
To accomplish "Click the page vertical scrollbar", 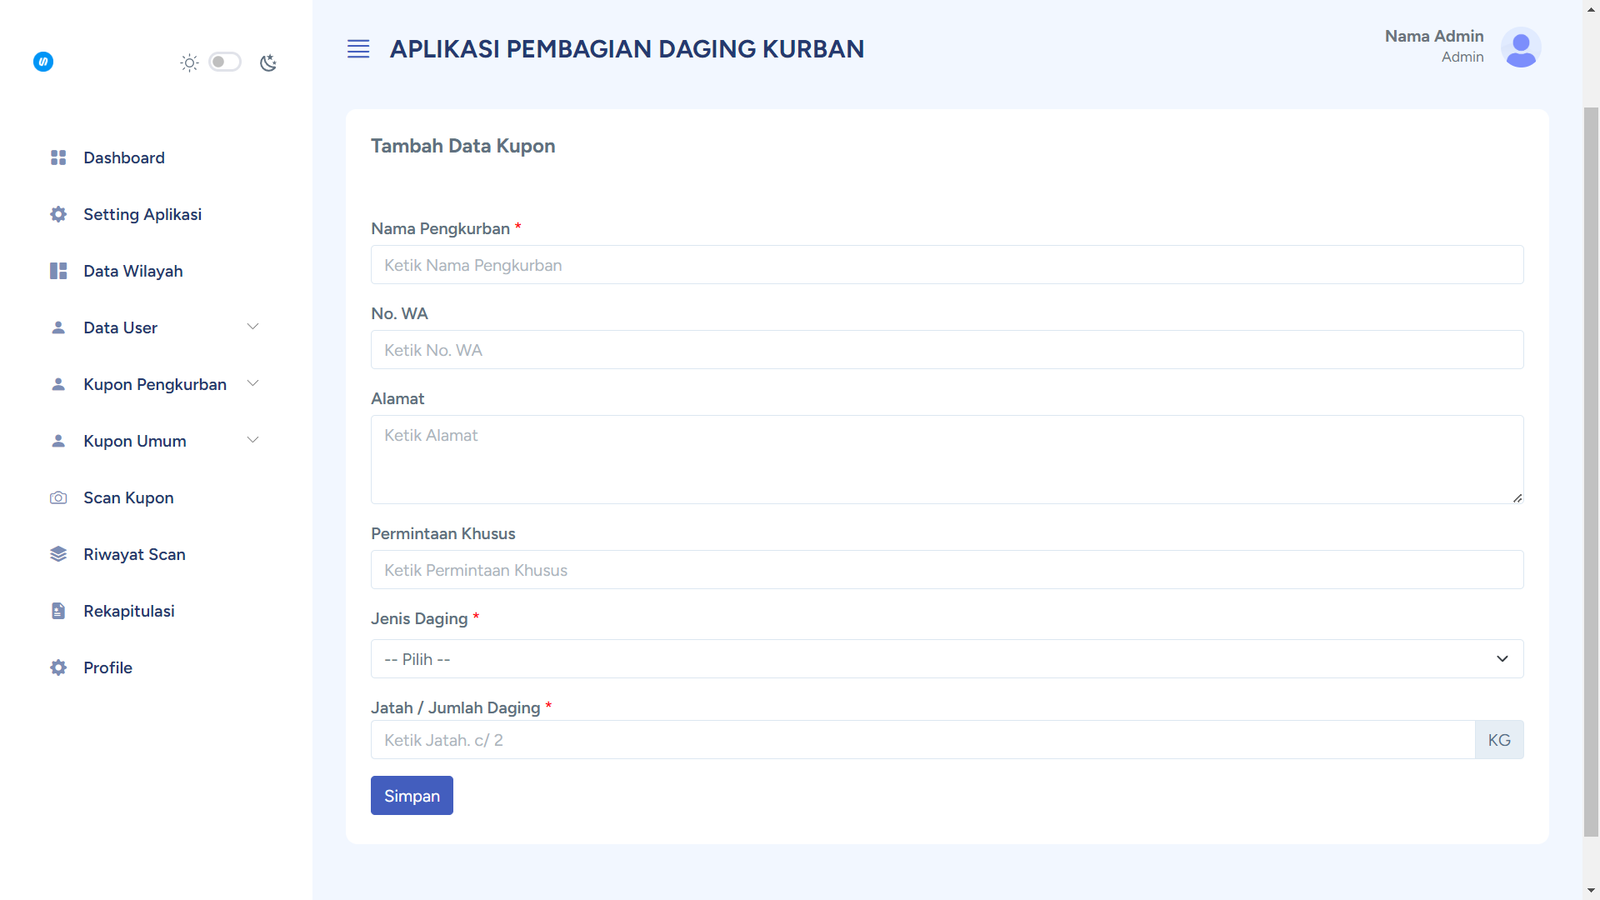I will (x=1591, y=470).
